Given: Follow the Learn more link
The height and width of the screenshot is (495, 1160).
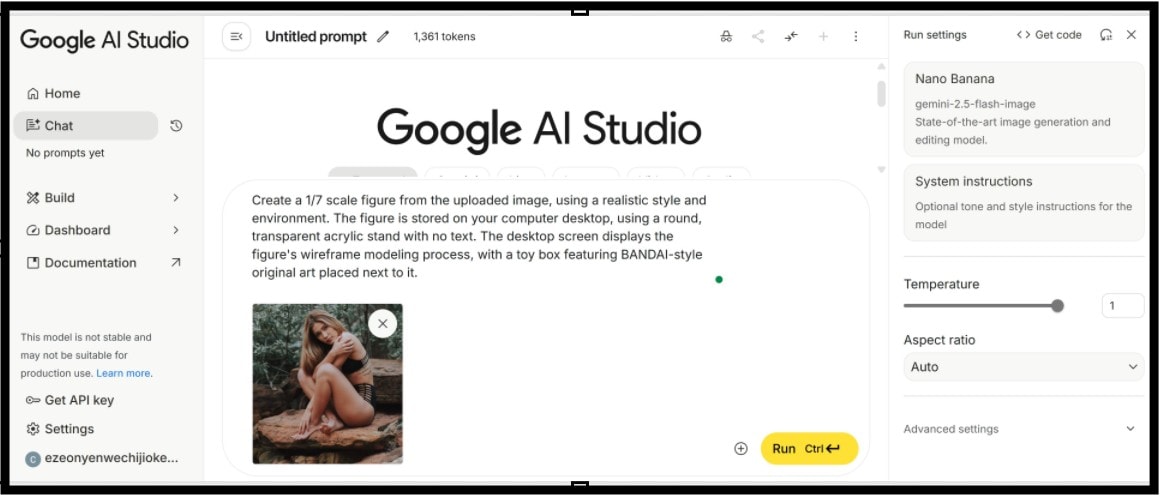Looking at the screenshot, I should (x=124, y=373).
